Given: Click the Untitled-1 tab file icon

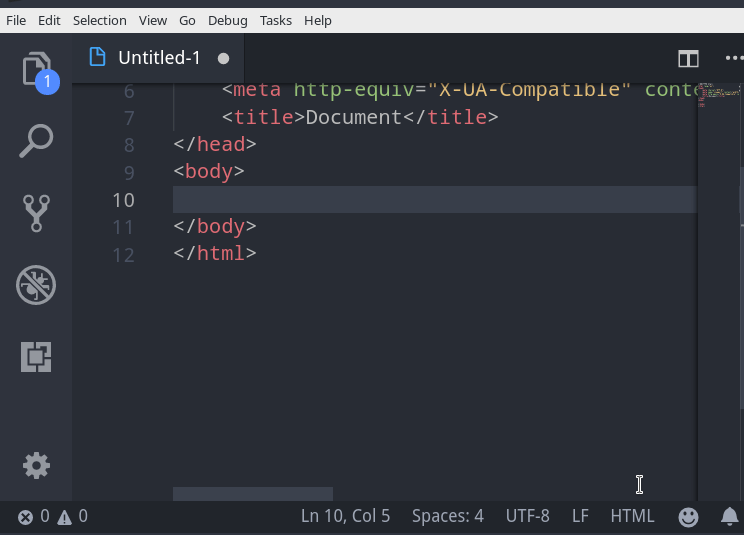Looking at the screenshot, I should pyautogui.click(x=97, y=57).
